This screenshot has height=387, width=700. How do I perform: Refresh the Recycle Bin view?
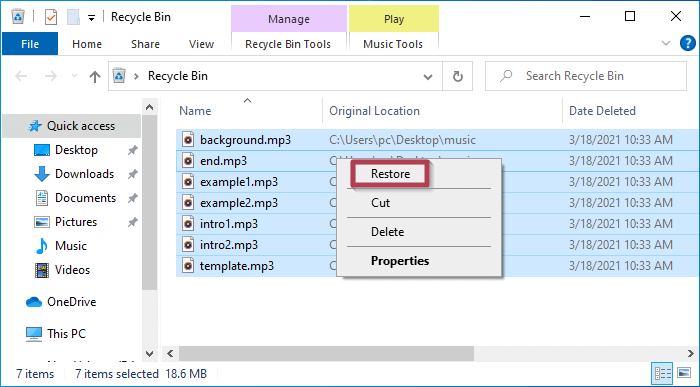point(458,76)
